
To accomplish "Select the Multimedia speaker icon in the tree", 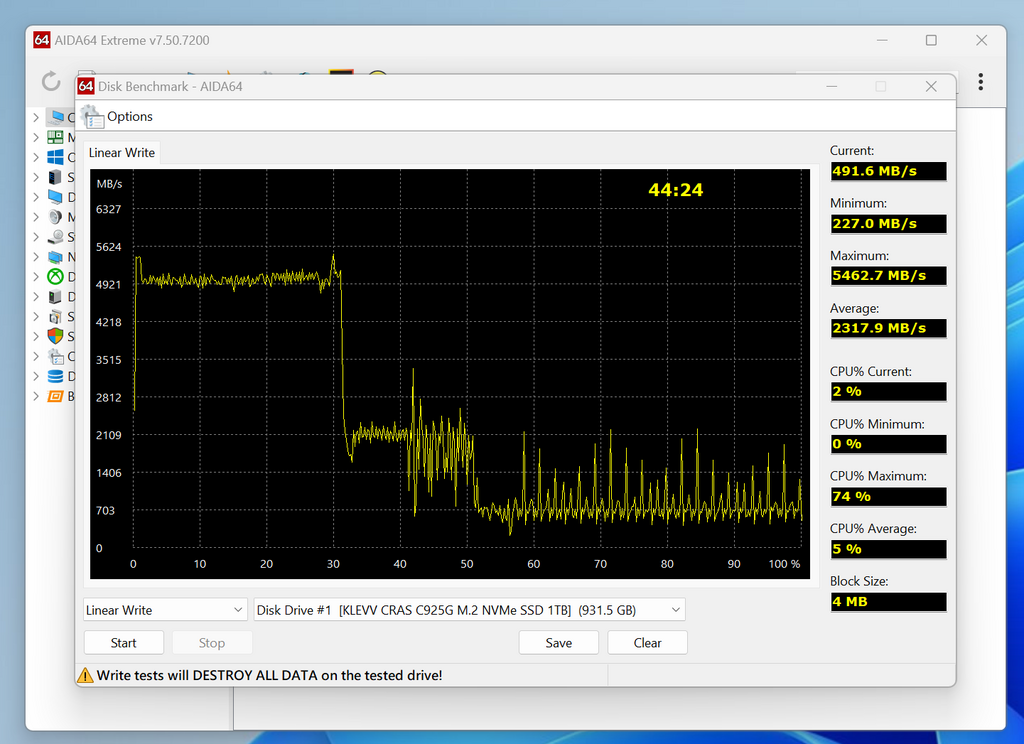I will coord(56,217).
